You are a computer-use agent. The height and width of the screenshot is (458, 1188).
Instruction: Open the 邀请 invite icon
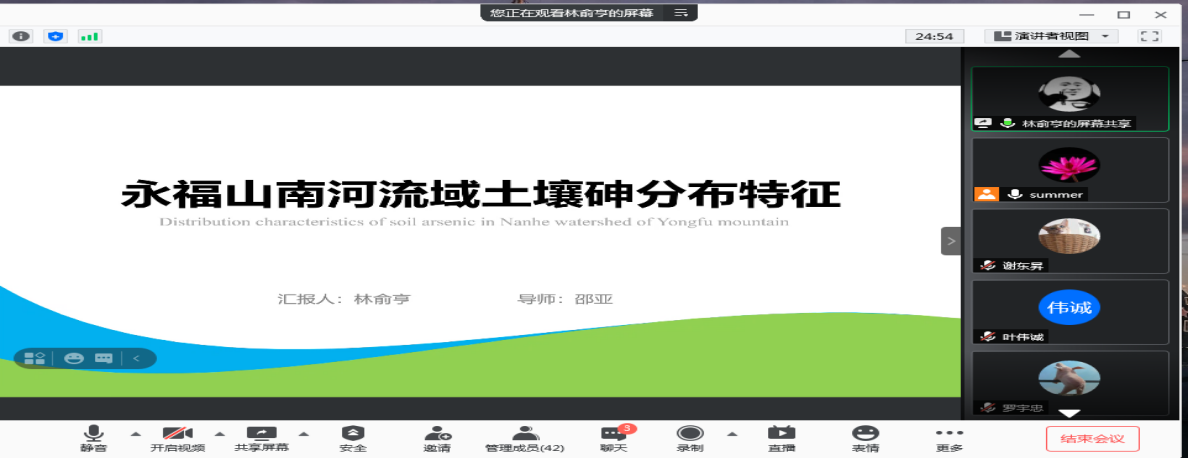point(437,433)
